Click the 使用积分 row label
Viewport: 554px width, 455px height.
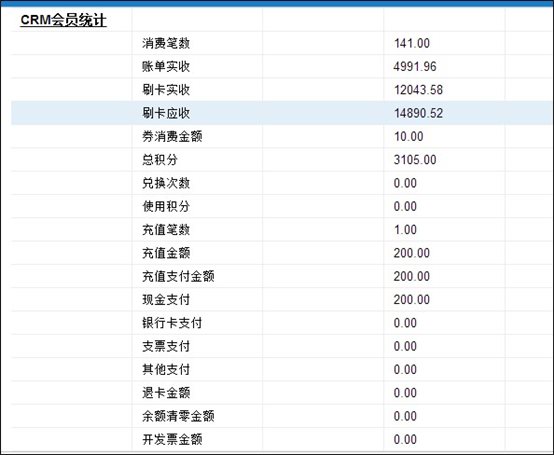166,206
